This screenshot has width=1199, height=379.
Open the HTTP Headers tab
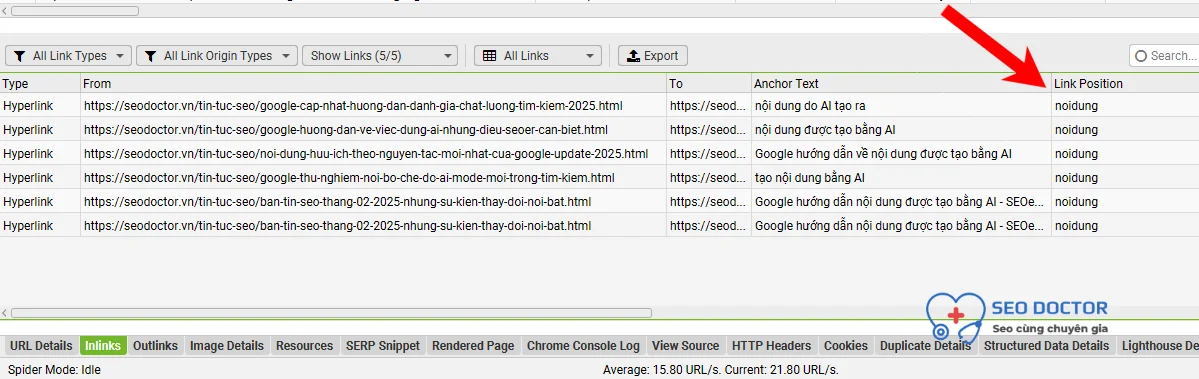(x=772, y=346)
